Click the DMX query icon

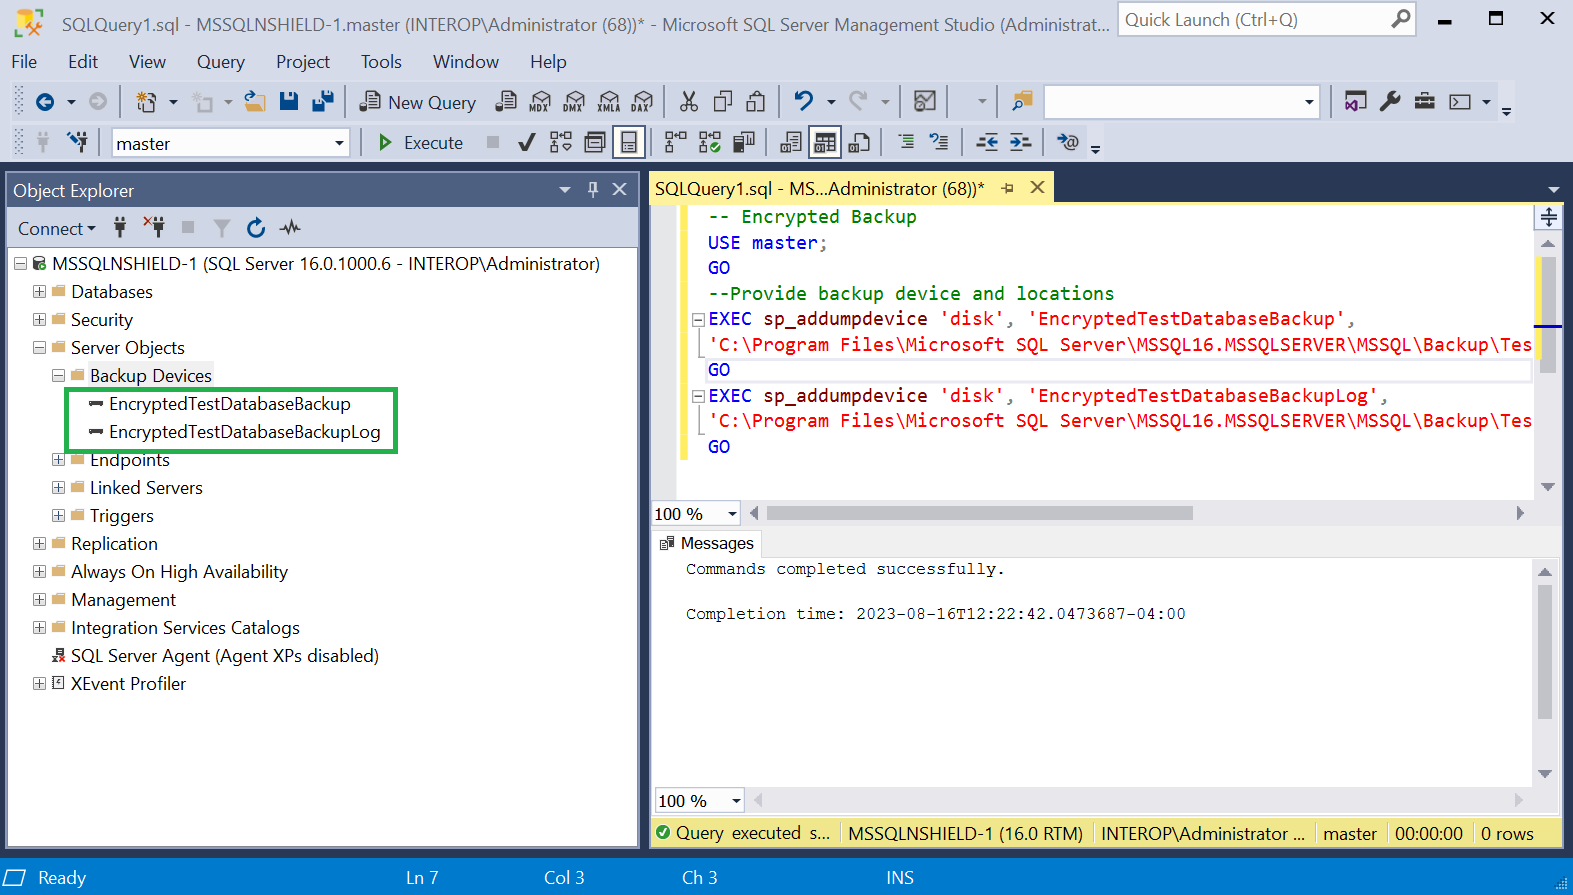pos(574,101)
